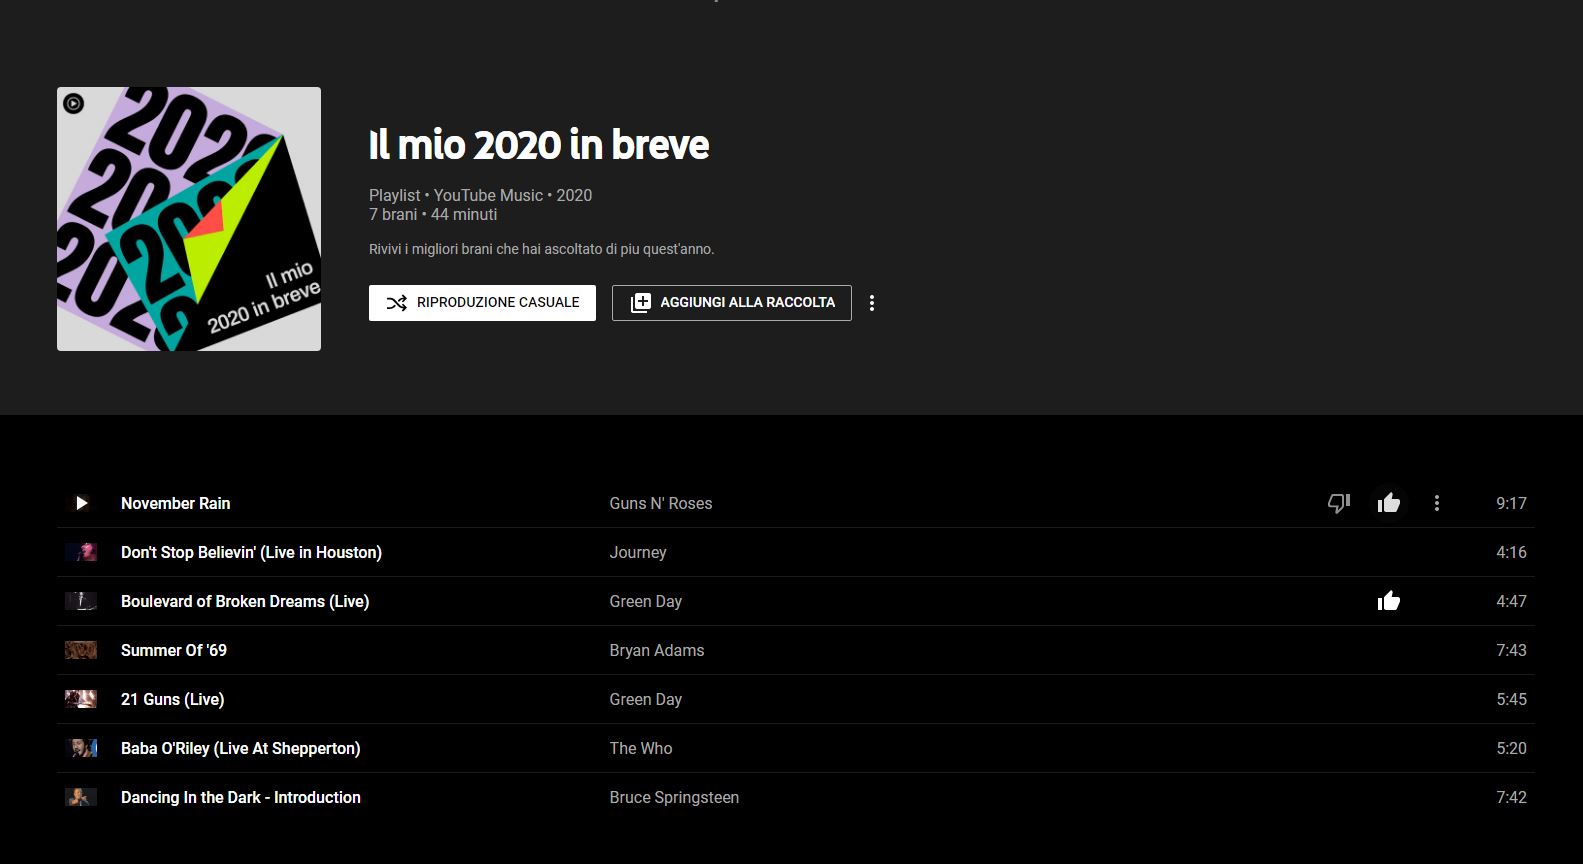The height and width of the screenshot is (864, 1583).
Task: Click the AGGIUNGI ALLA RACCOLTA button
Action: tap(732, 303)
